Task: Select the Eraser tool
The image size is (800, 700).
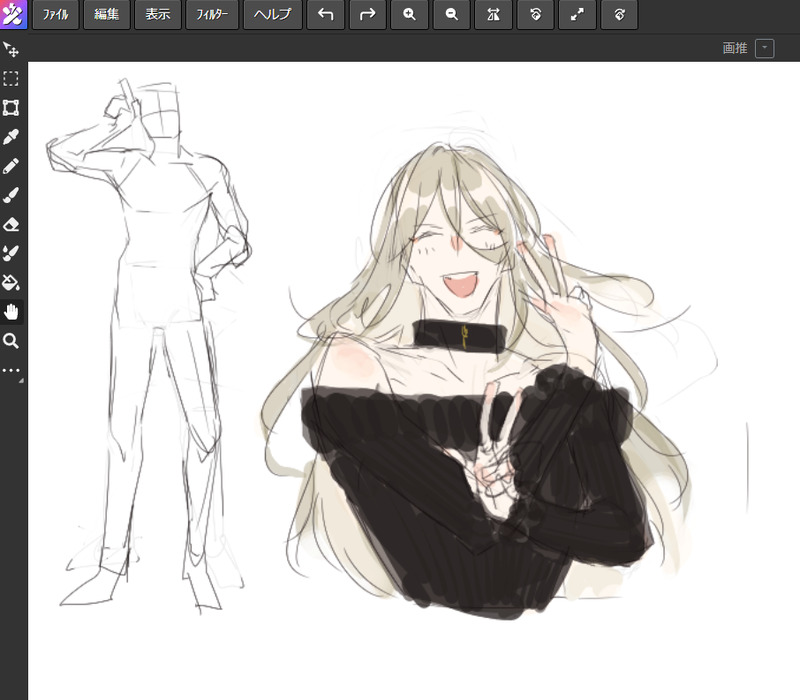Action: tap(11, 224)
